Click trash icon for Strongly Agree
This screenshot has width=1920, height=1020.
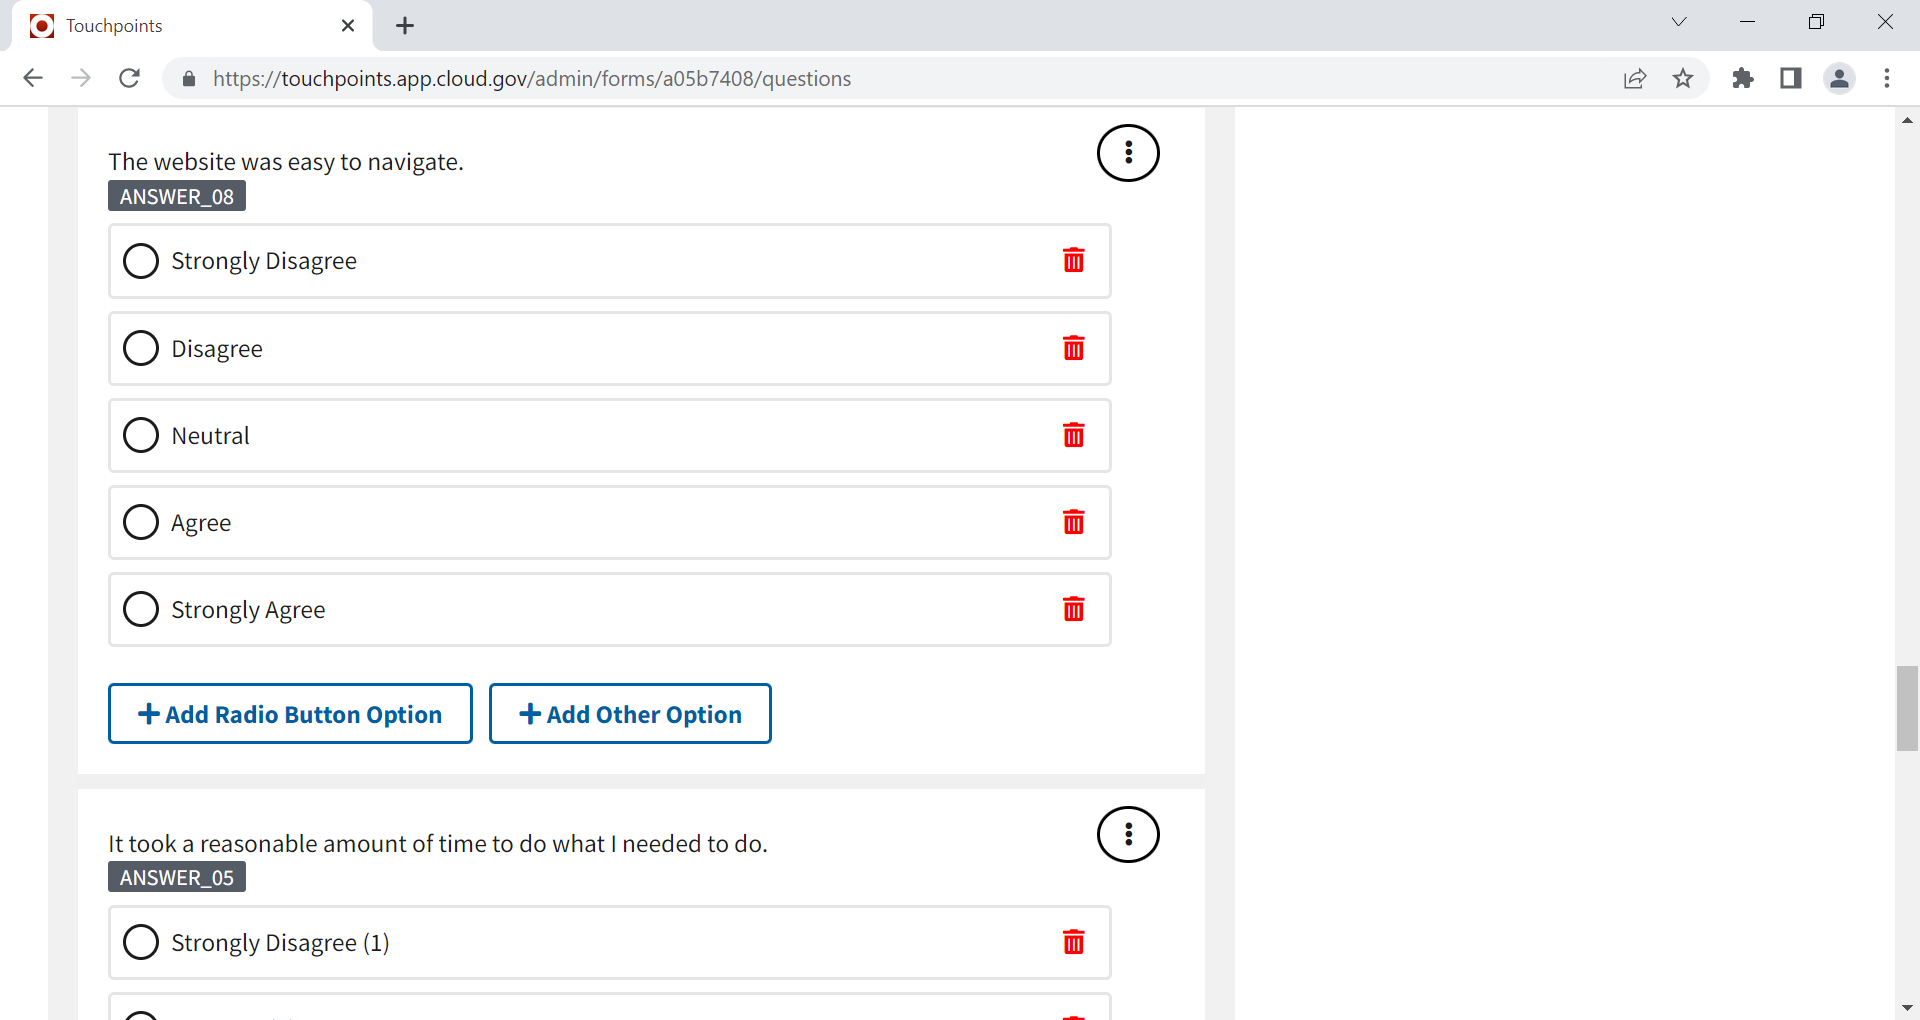pos(1073,609)
